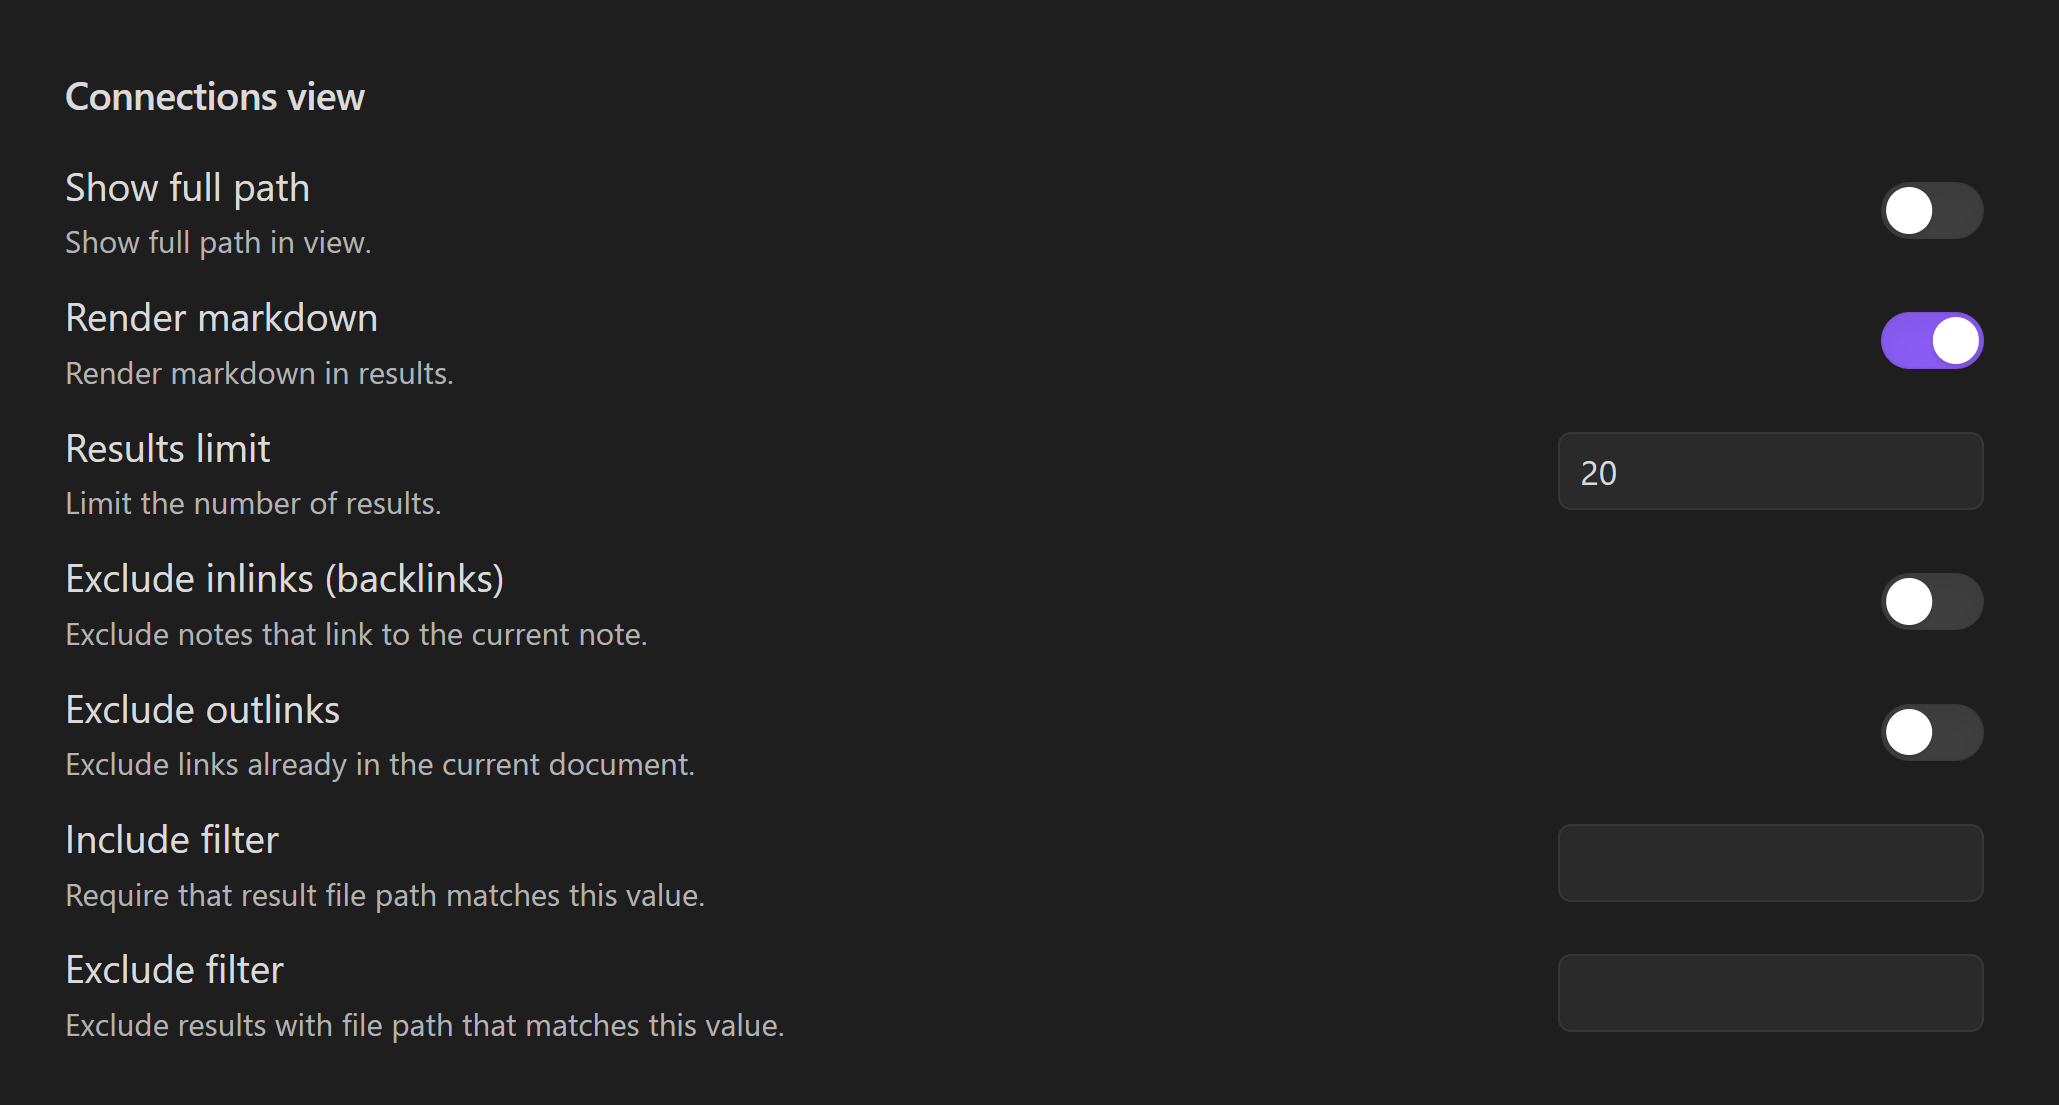Click the "Exclude inlinks (backlinks)" title

click(x=284, y=579)
